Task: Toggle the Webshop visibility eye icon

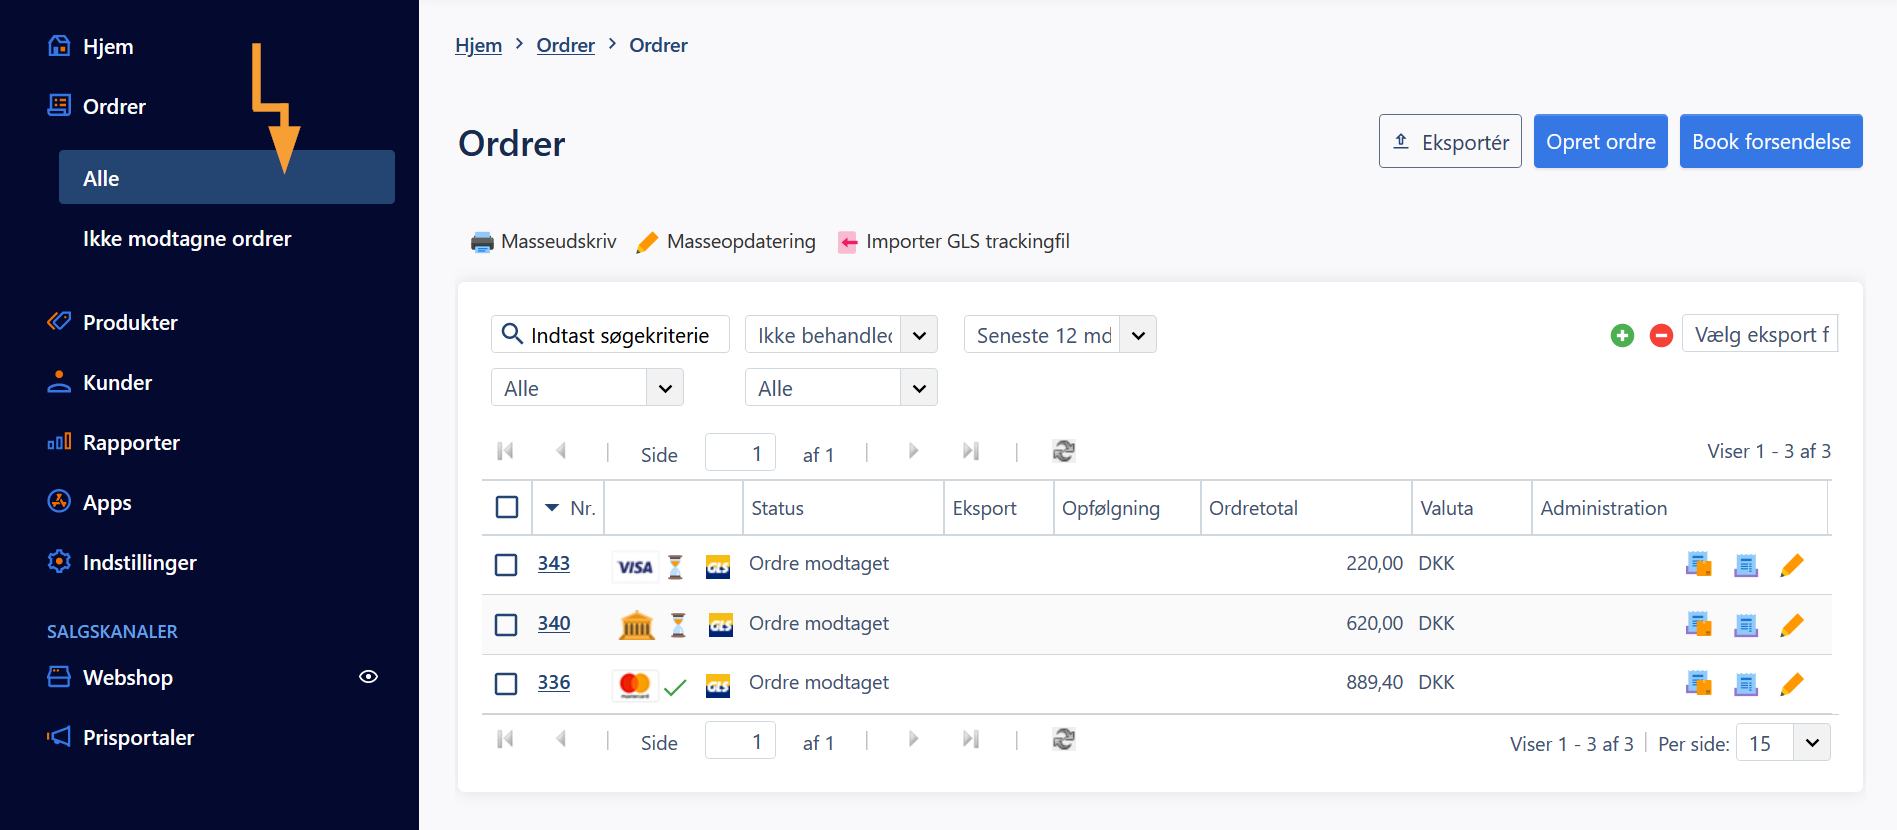Action: [x=368, y=677]
